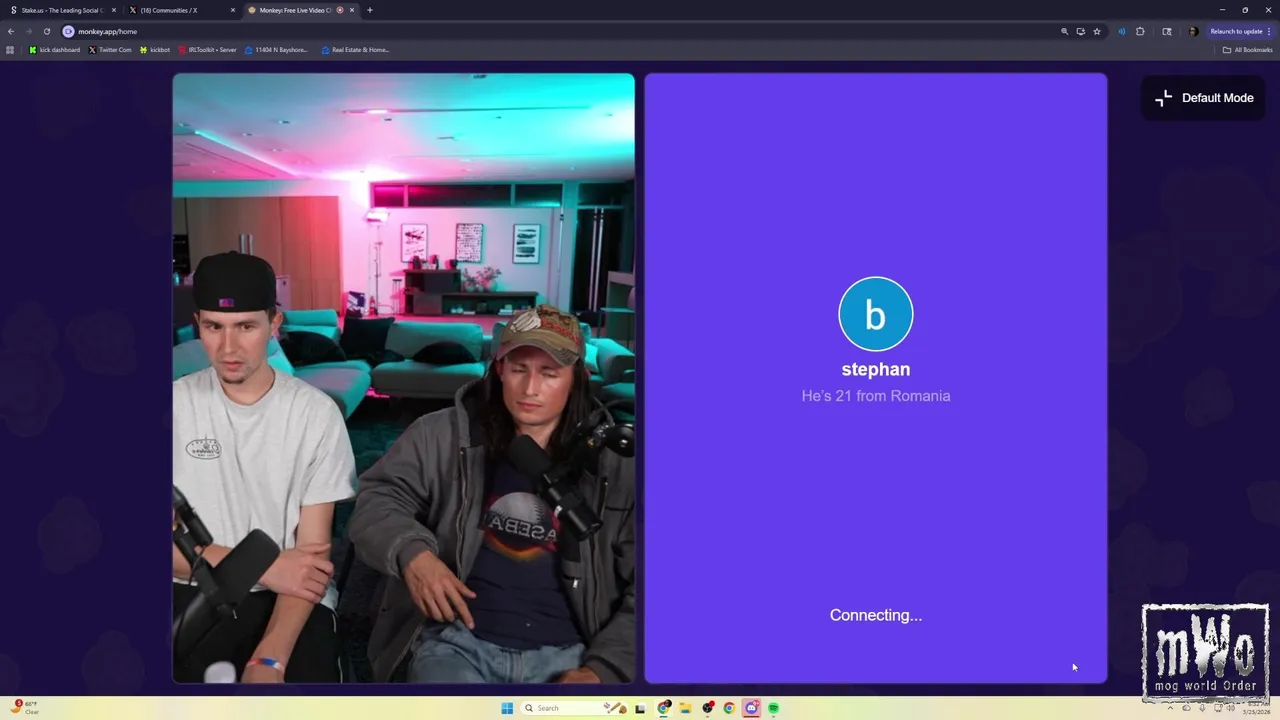Close the Stake.us tab
Screen dimensions: 1280x720
click(114, 10)
